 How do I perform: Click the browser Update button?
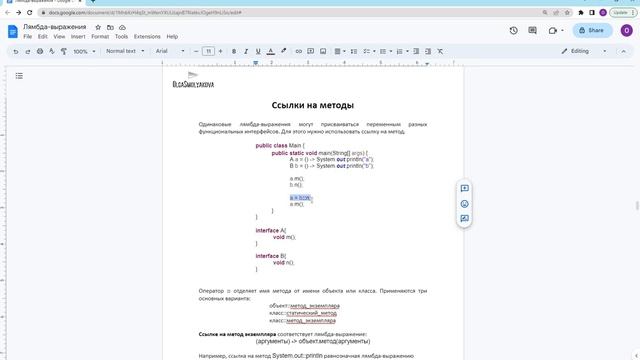[x=623, y=13]
